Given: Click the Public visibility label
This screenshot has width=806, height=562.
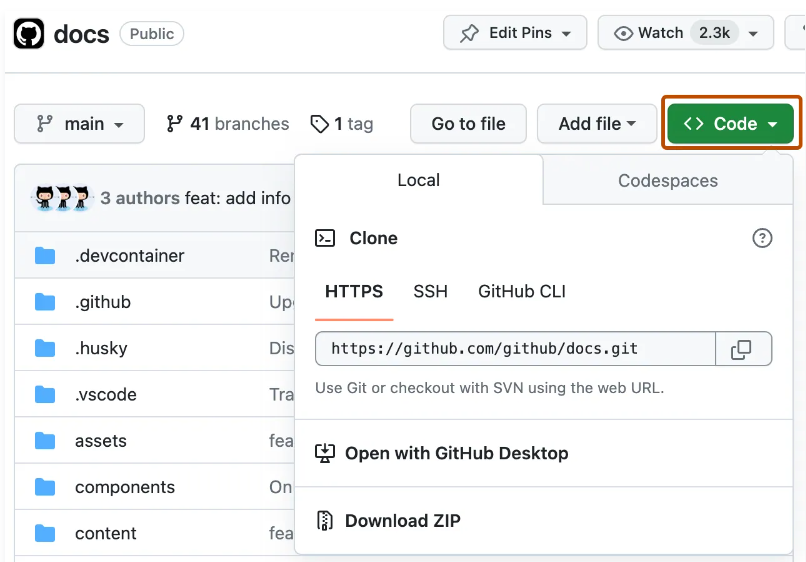Looking at the screenshot, I should click(x=152, y=34).
